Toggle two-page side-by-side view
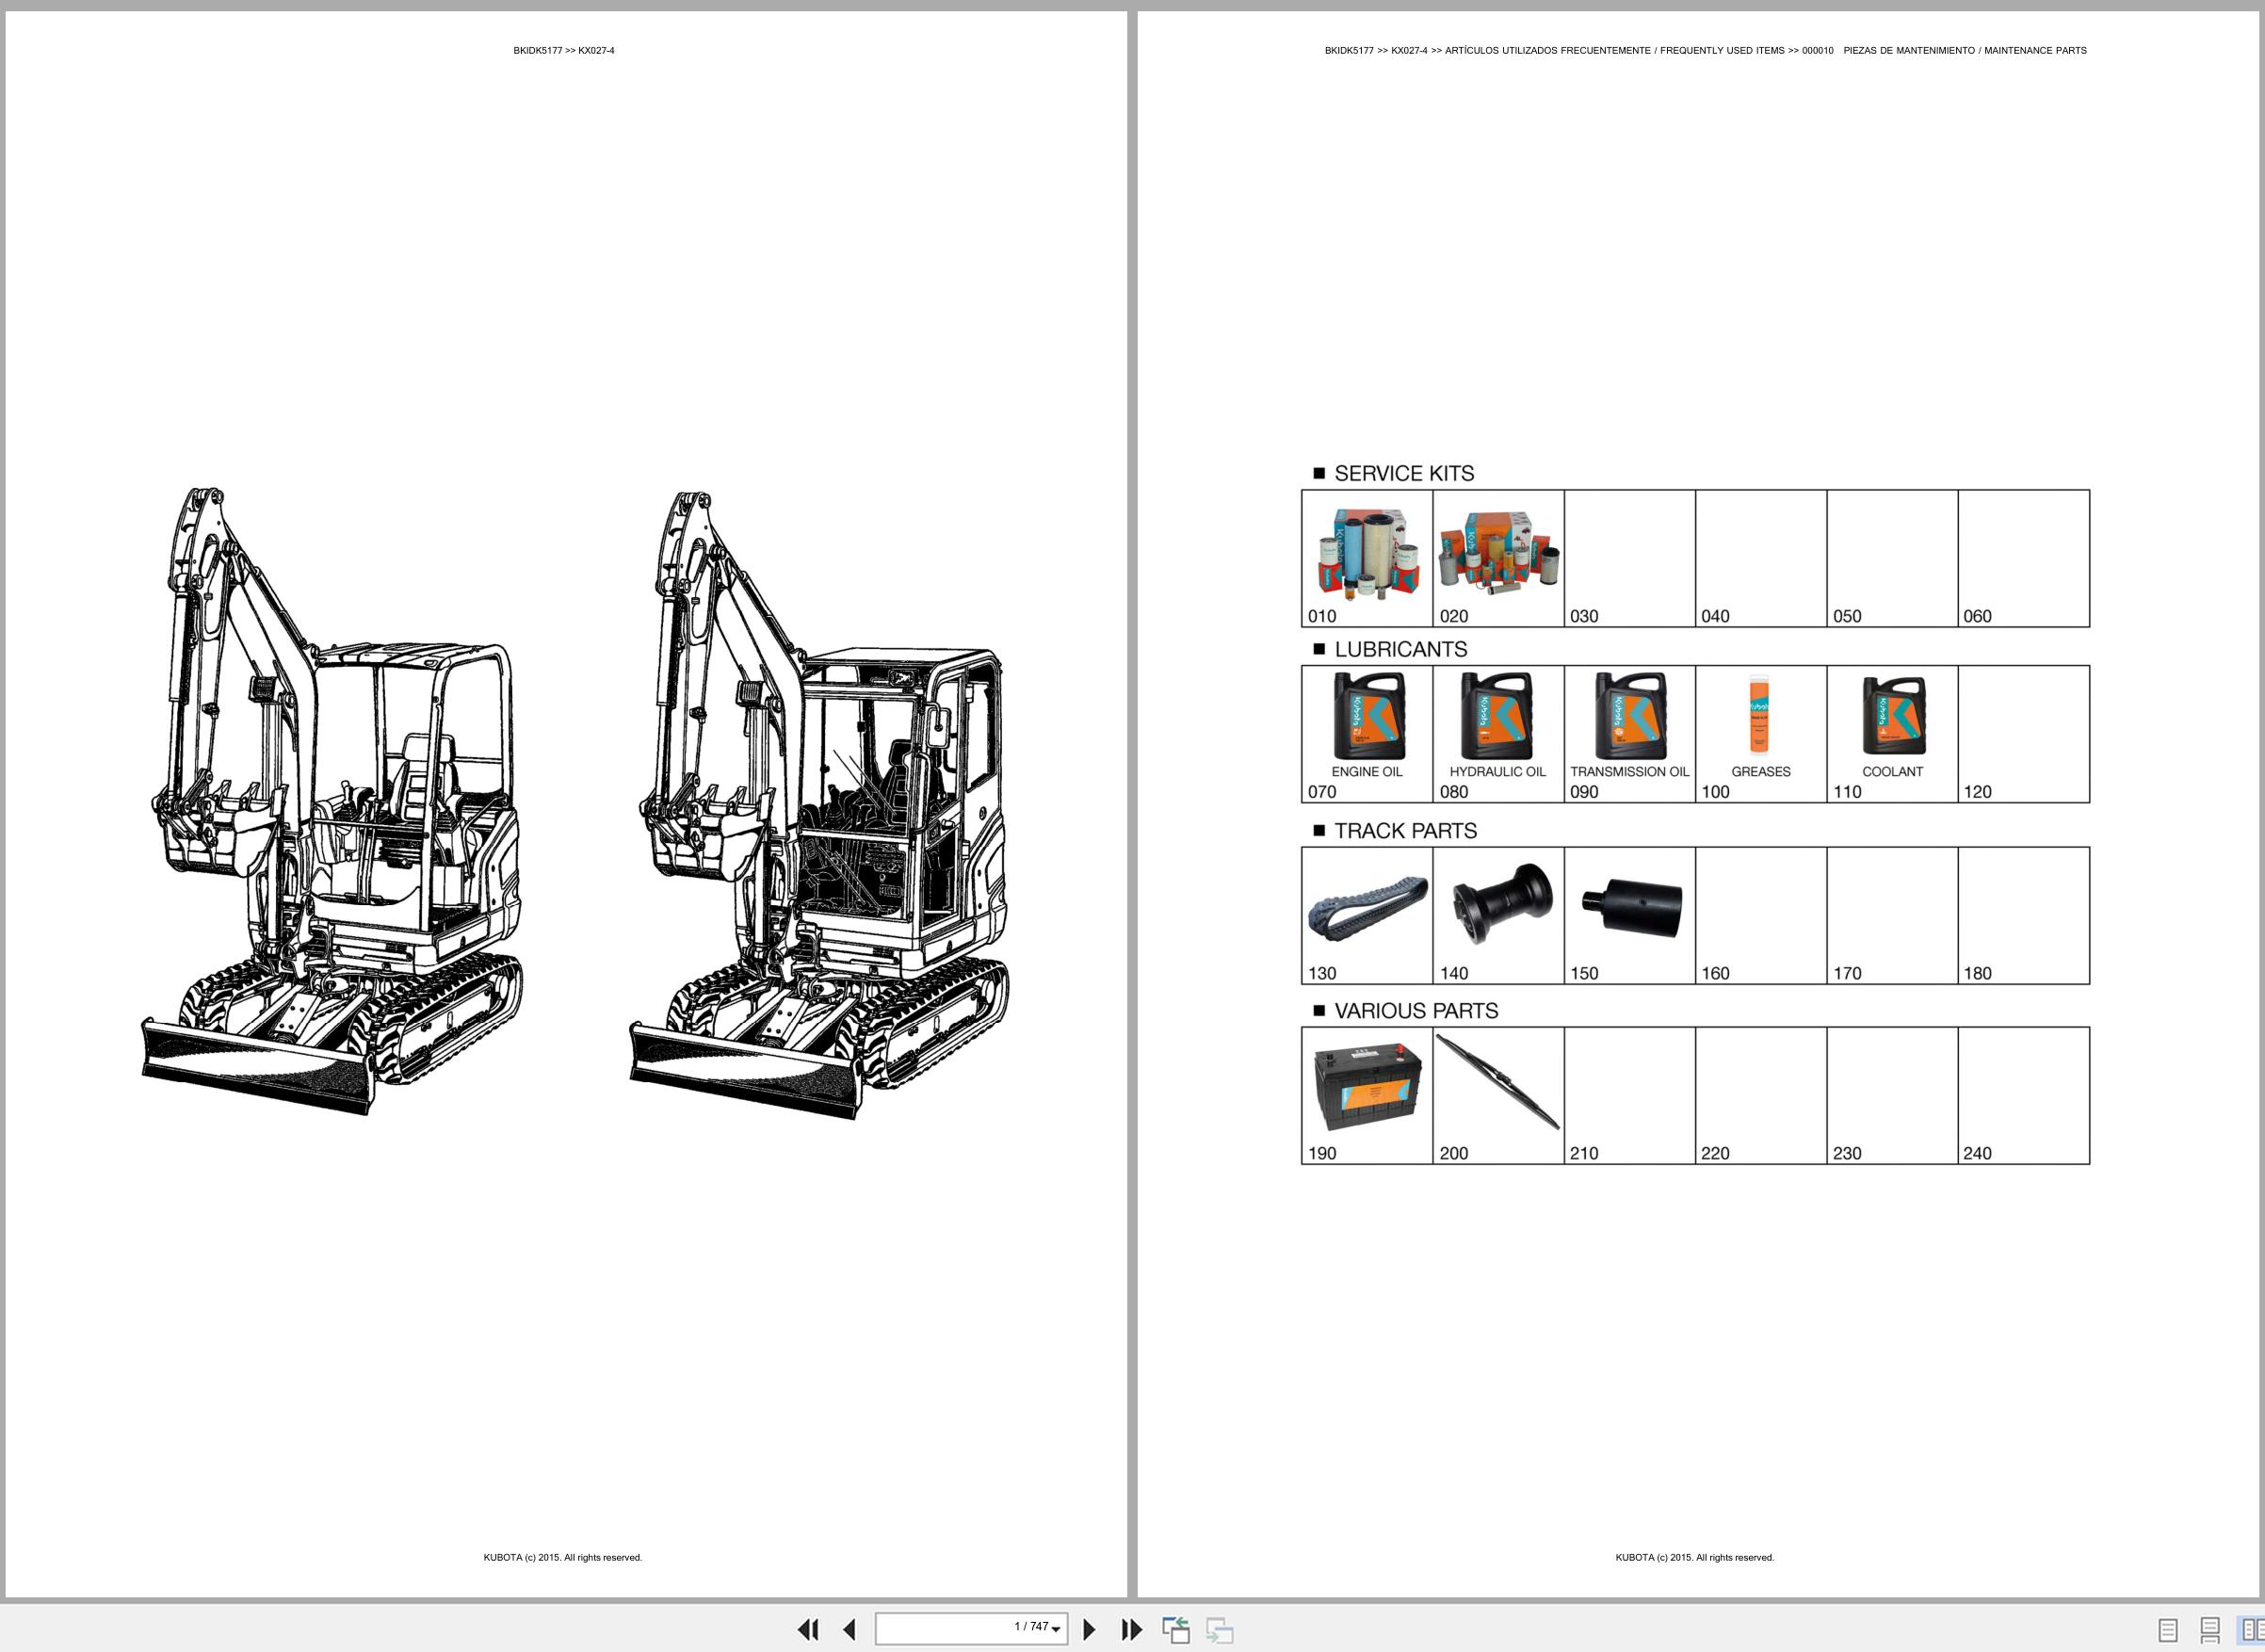 point(2252,1630)
